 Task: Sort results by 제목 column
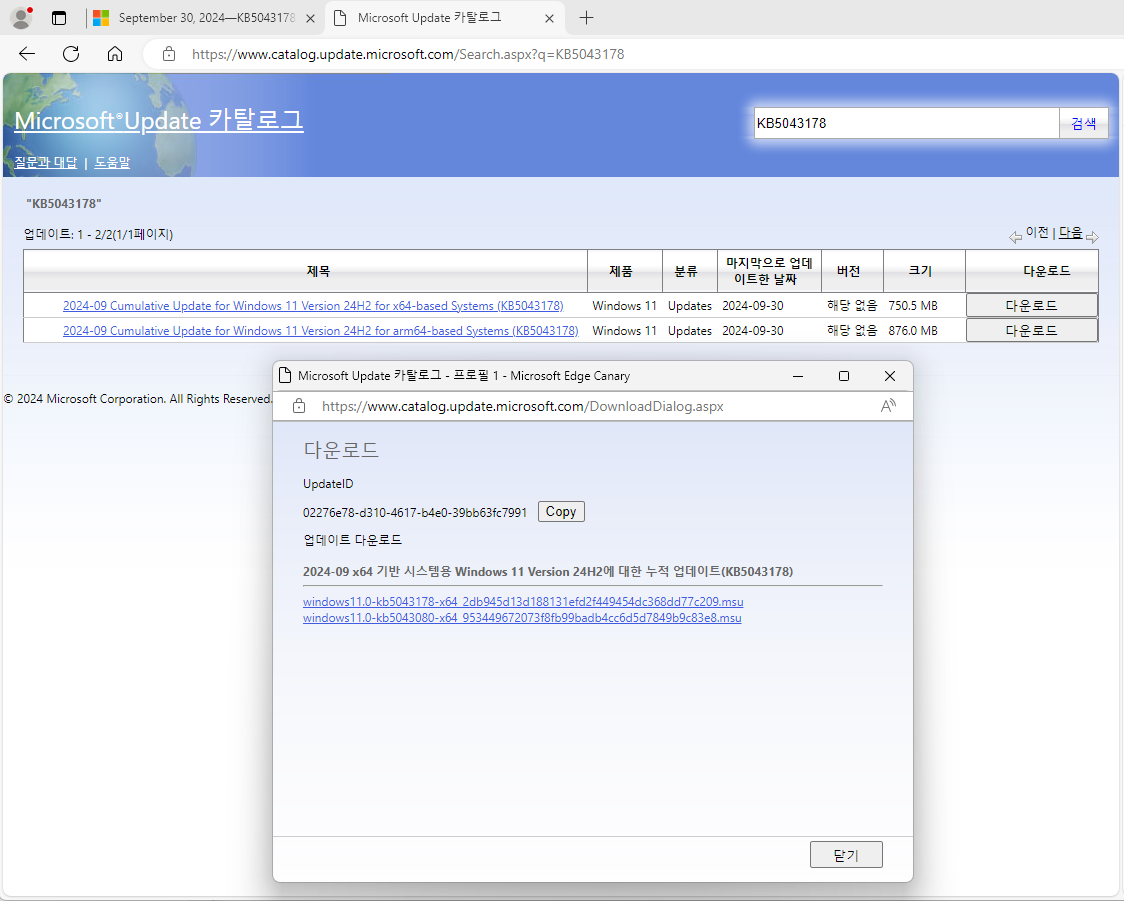click(318, 271)
